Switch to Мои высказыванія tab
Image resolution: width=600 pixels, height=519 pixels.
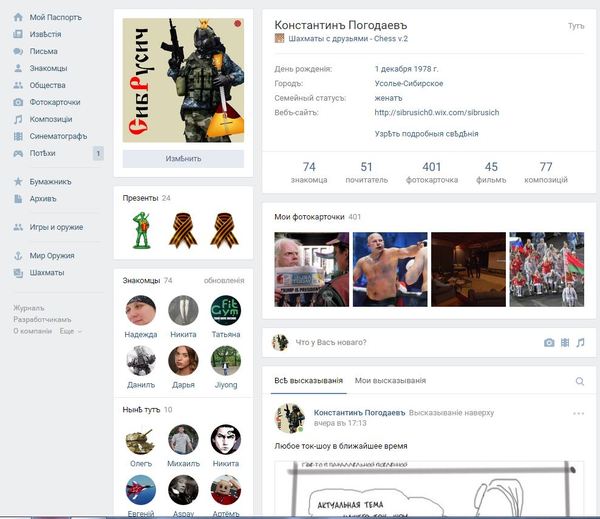pos(390,381)
